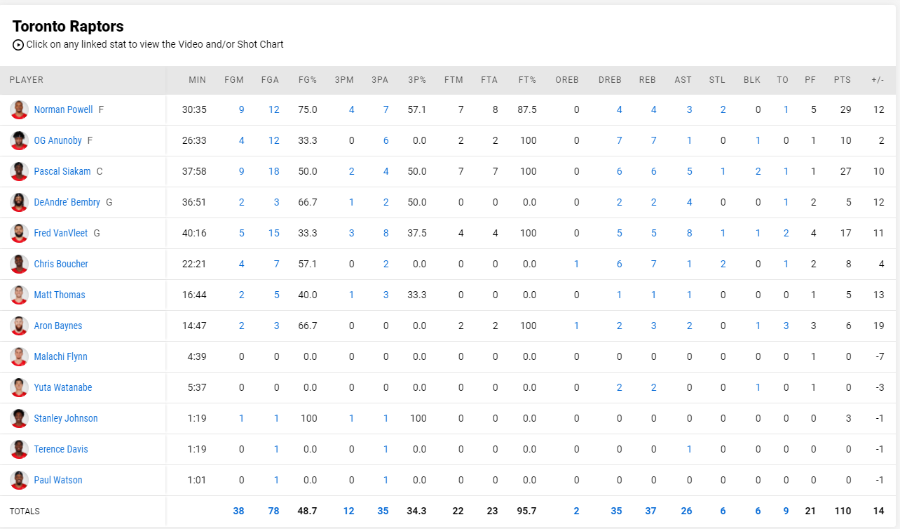Viewport: 900px width, 529px height.
Task: View Fred VanVleet's 8 assists video
Action: pyautogui.click(x=689, y=234)
